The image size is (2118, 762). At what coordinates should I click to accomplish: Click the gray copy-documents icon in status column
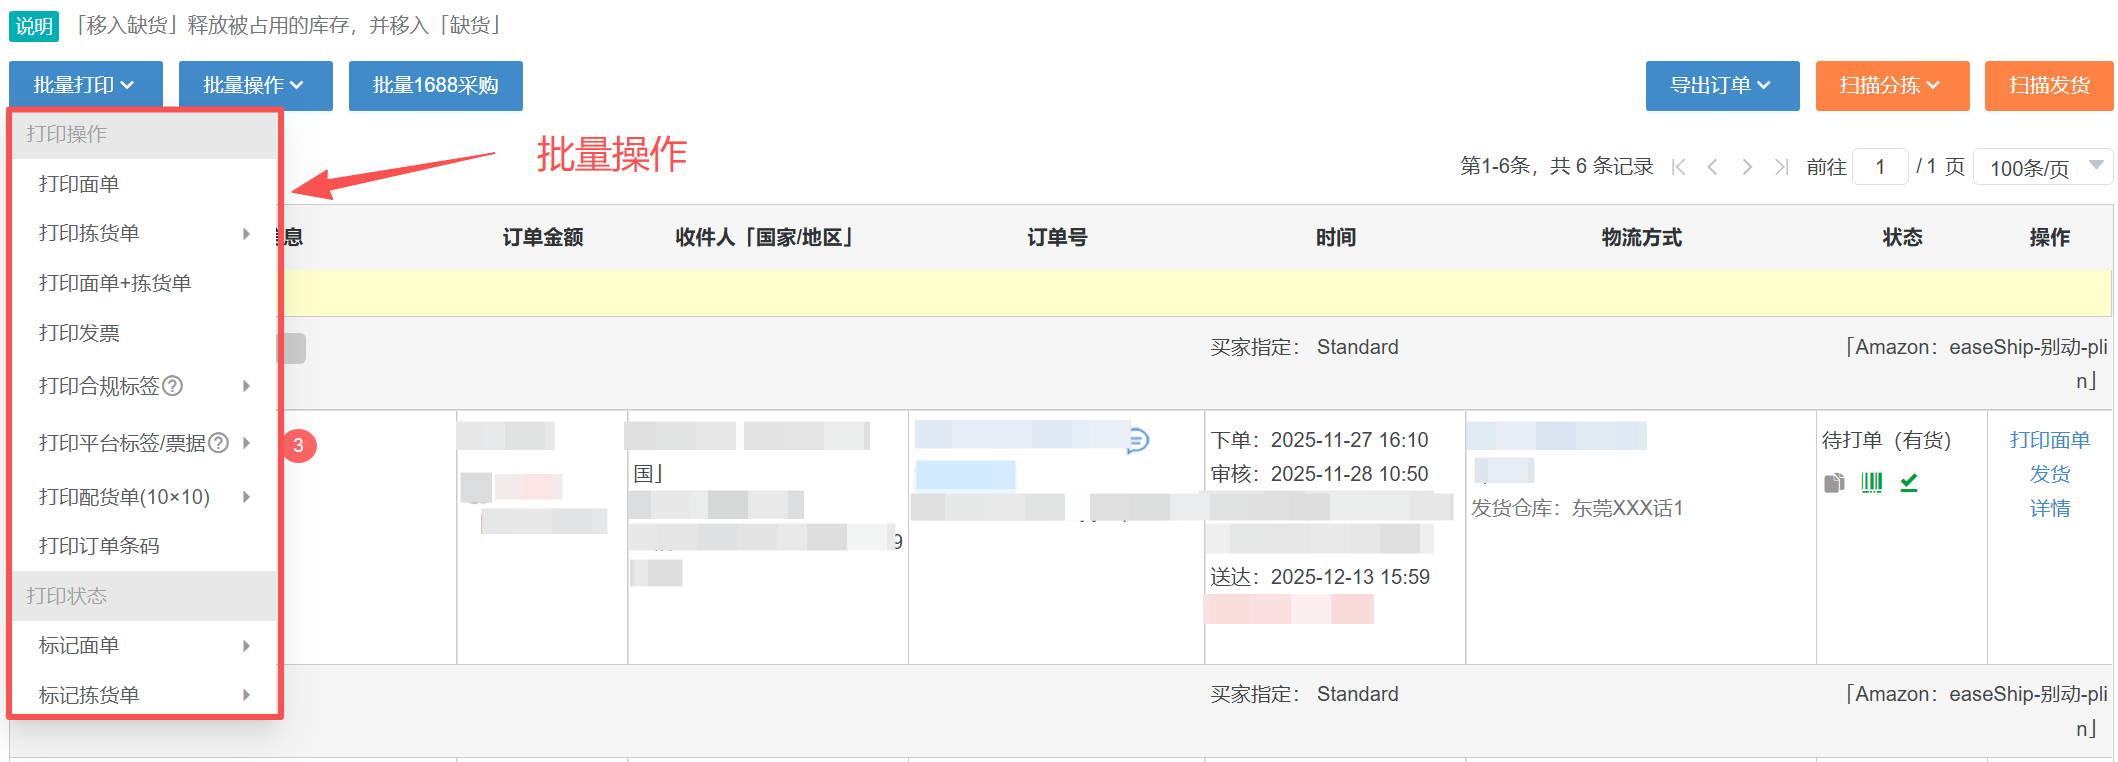(x=1834, y=483)
